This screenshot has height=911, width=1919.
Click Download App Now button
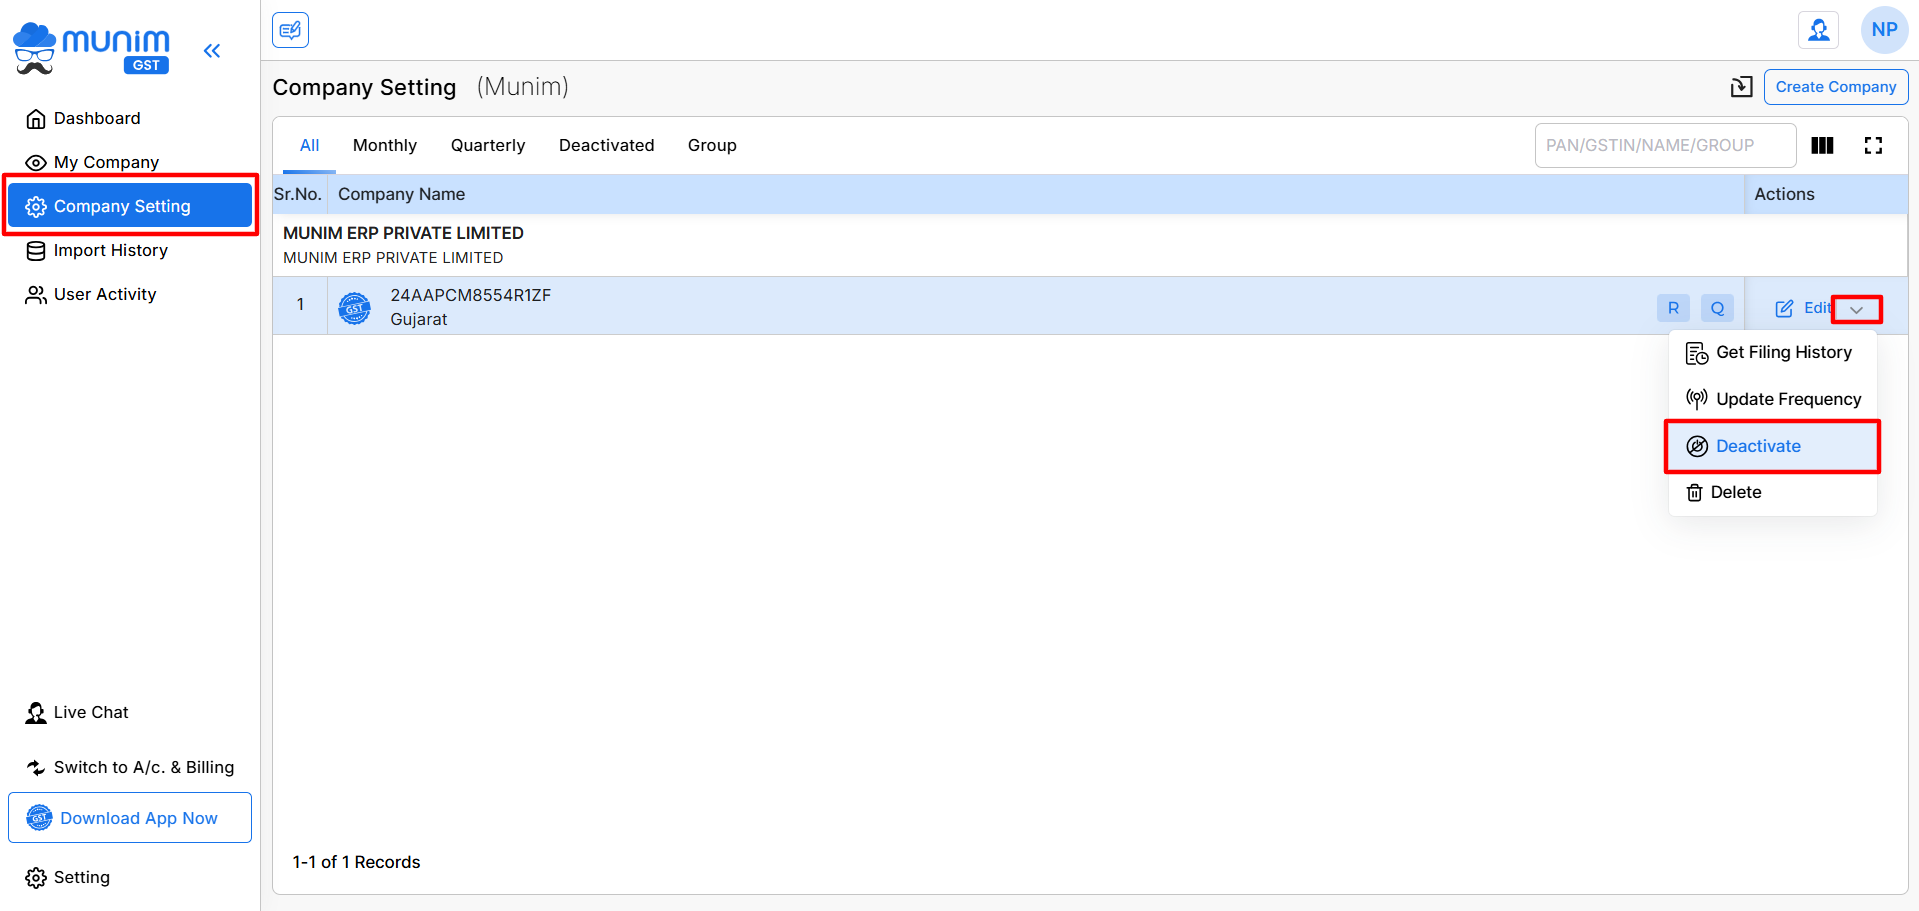pyautogui.click(x=130, y=818)
